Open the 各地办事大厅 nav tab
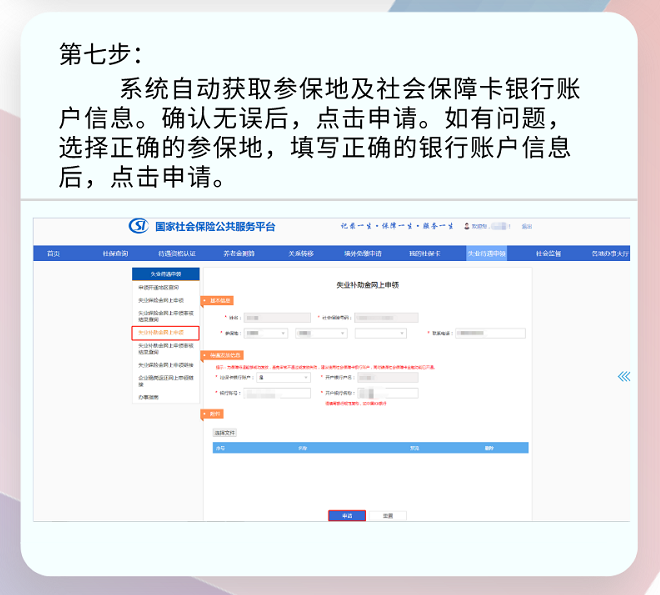 pyautogui.click(x=610, y=253)
